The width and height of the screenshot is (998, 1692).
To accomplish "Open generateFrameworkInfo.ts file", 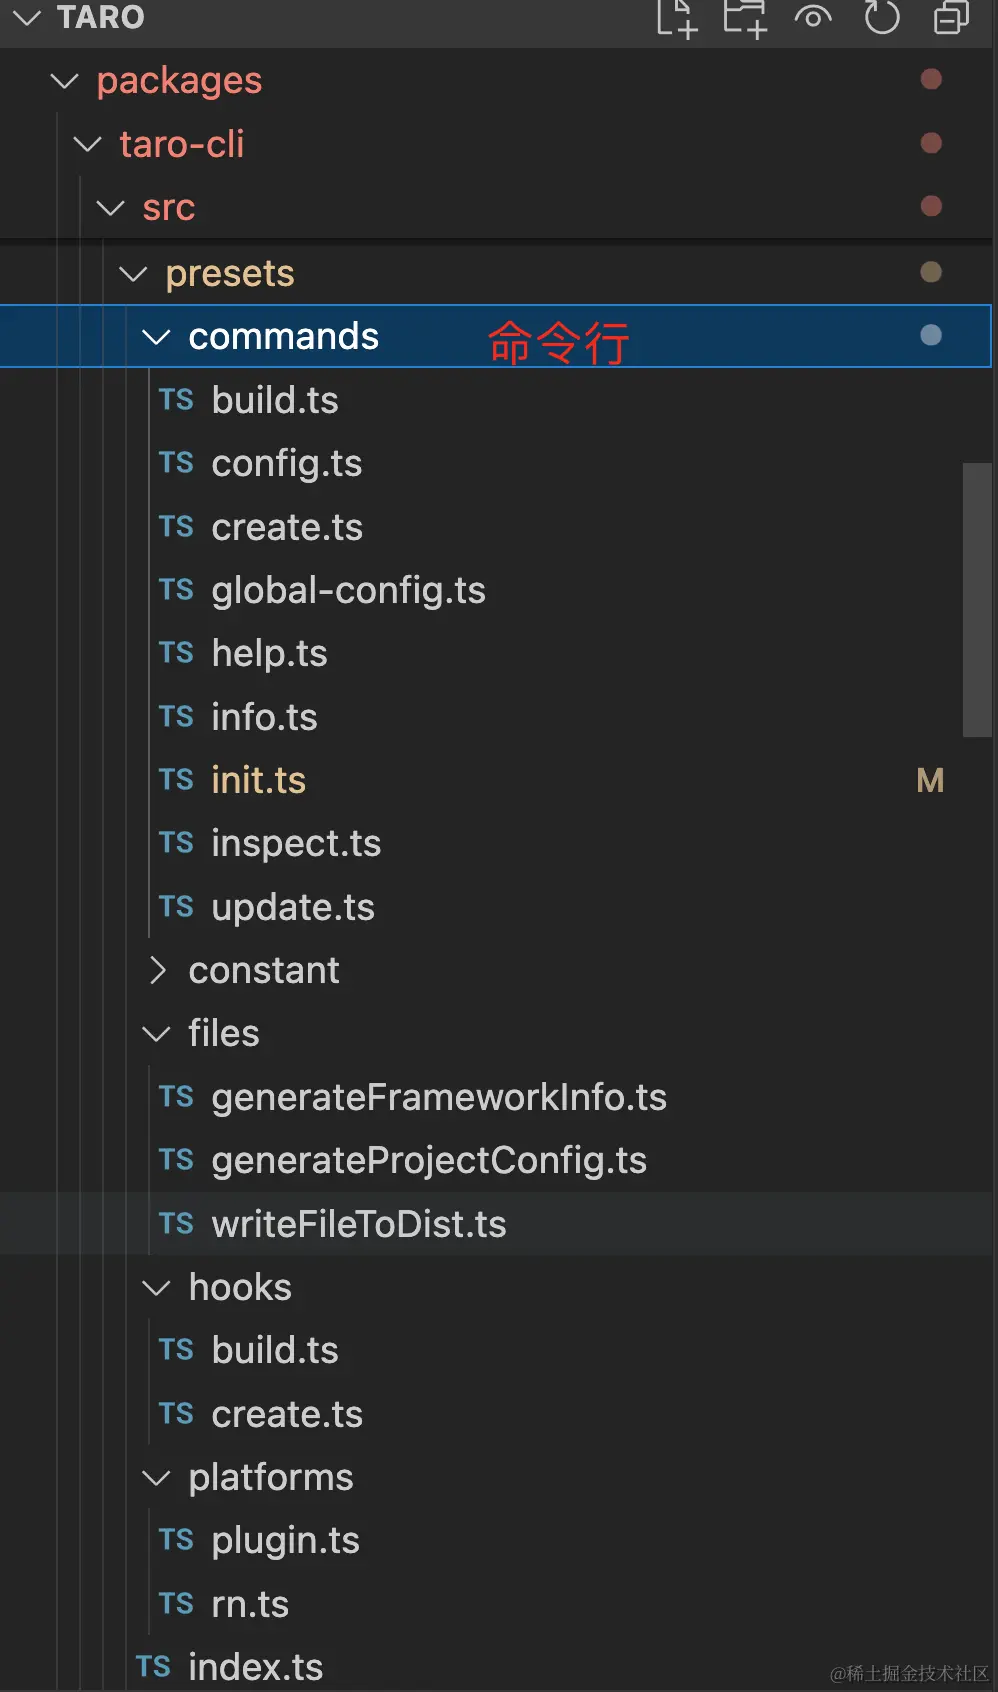I will (x=439, y=1098).
